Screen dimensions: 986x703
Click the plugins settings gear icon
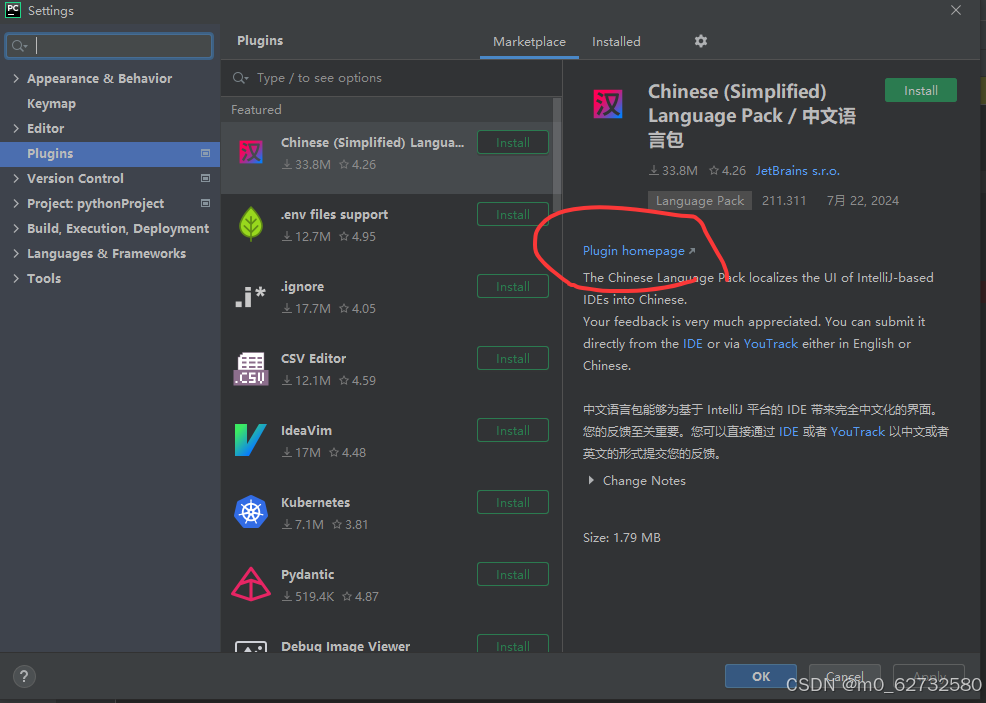click(x=701, y=41)
